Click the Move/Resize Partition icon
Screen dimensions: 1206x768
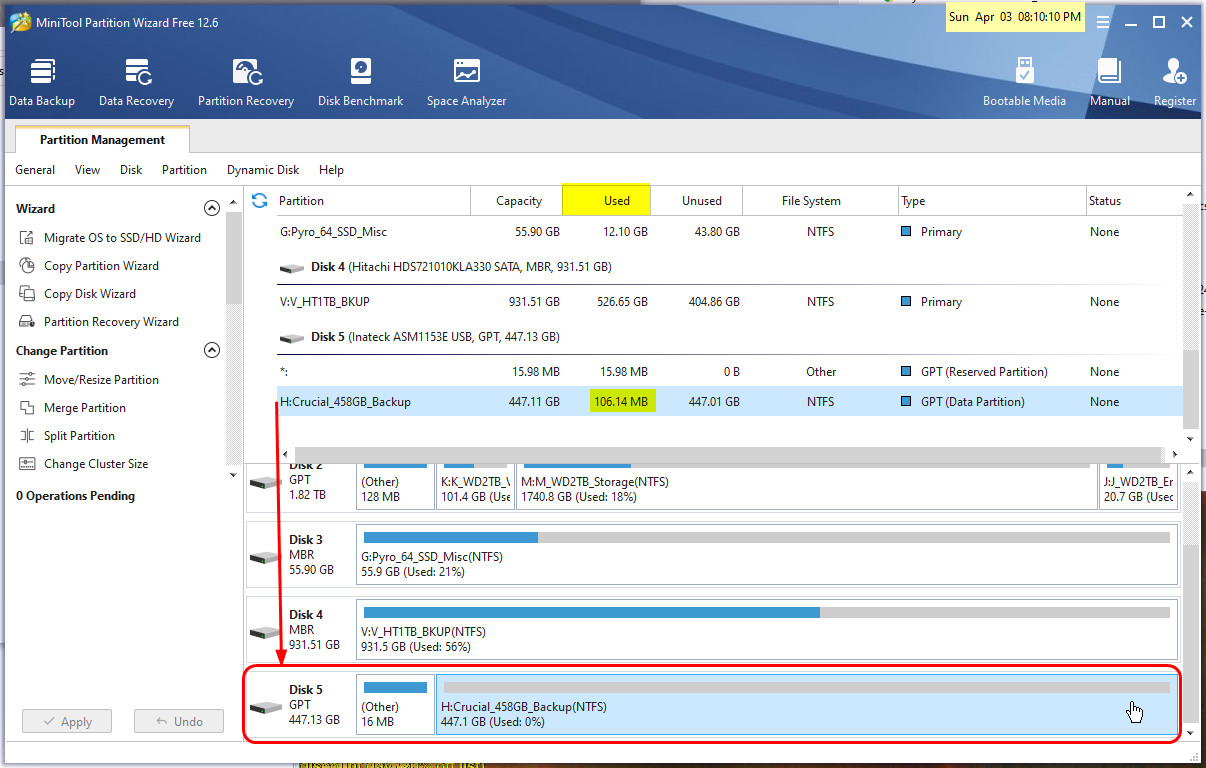pos(26,380)
